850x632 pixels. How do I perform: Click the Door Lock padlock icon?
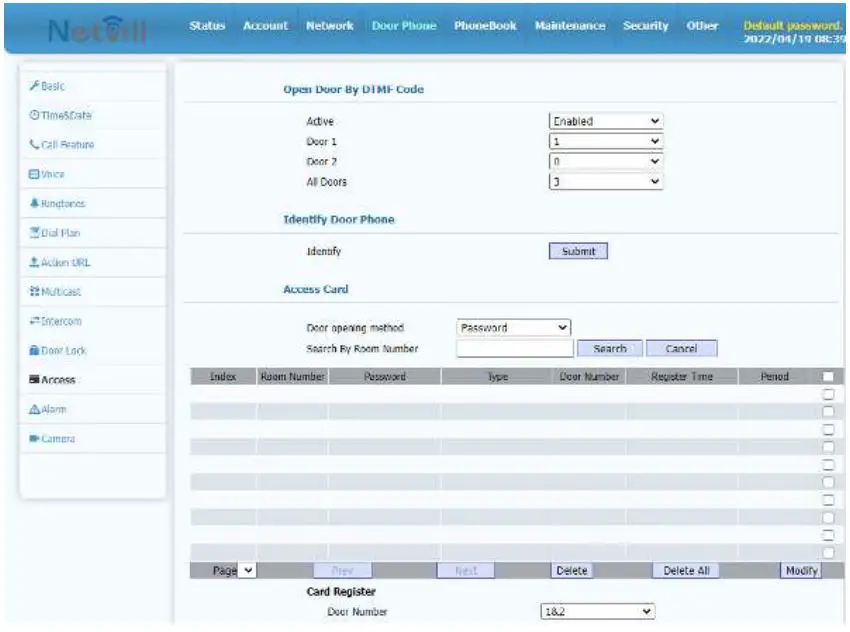tap(34, 350)
